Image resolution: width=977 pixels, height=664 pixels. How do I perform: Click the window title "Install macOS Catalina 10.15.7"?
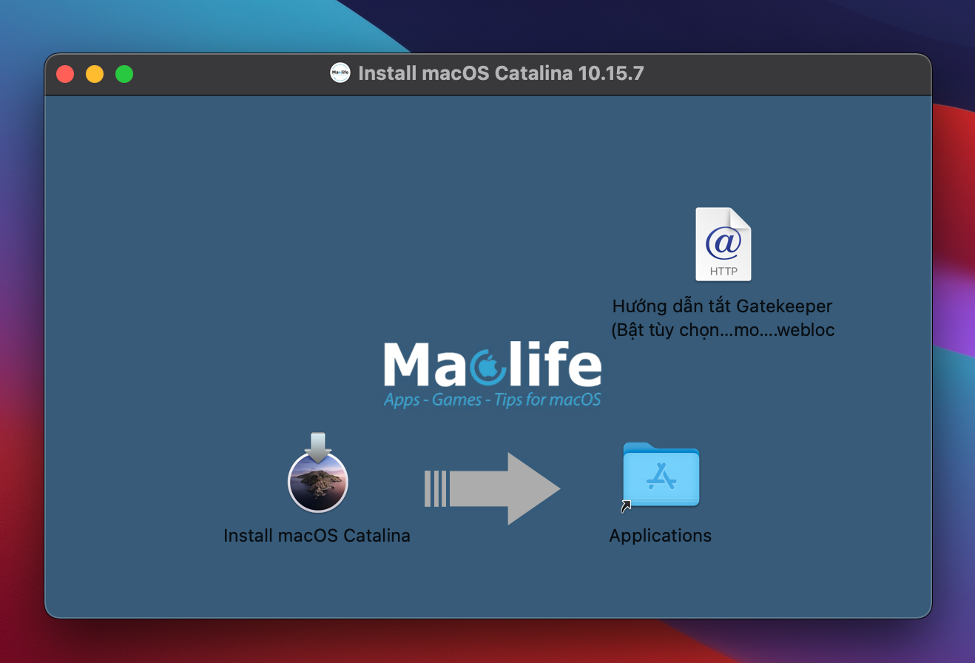pos(501,74)
